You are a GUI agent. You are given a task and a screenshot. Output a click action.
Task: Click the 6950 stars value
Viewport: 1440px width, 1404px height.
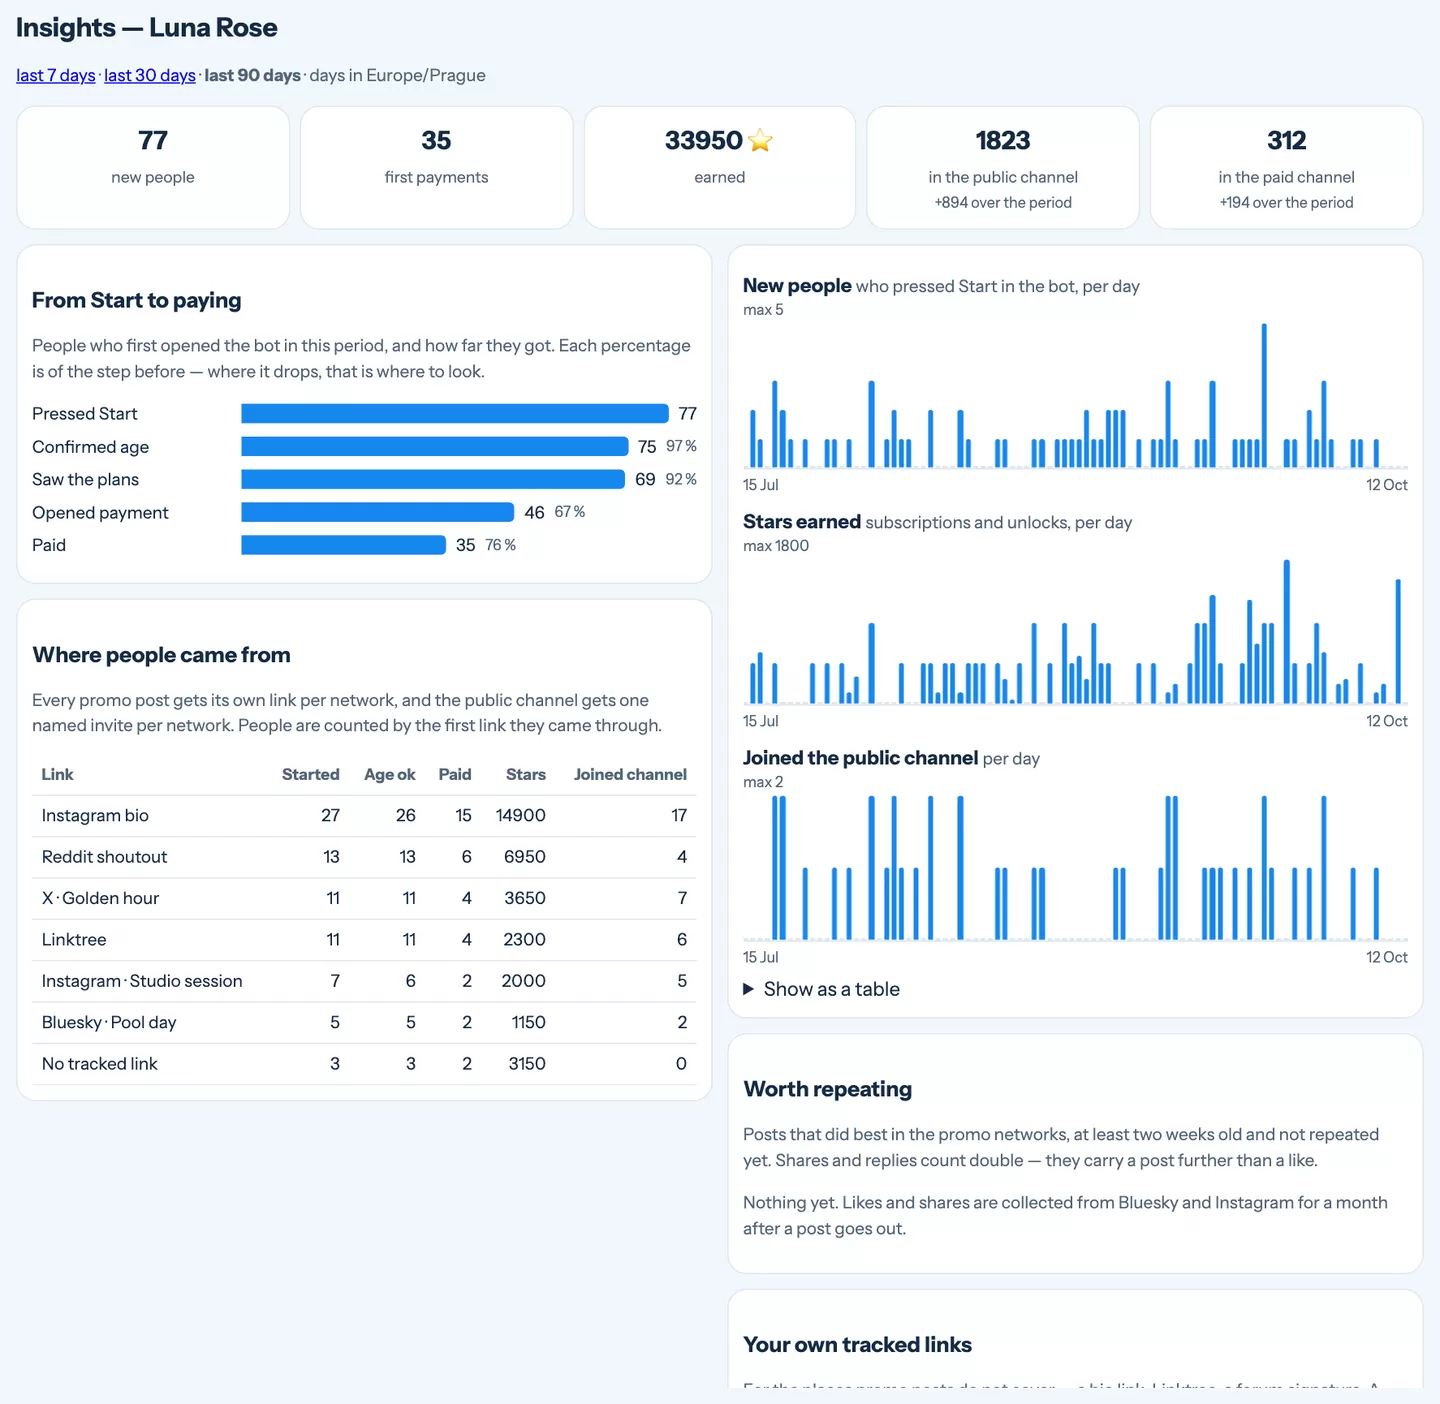click(525, 857)
